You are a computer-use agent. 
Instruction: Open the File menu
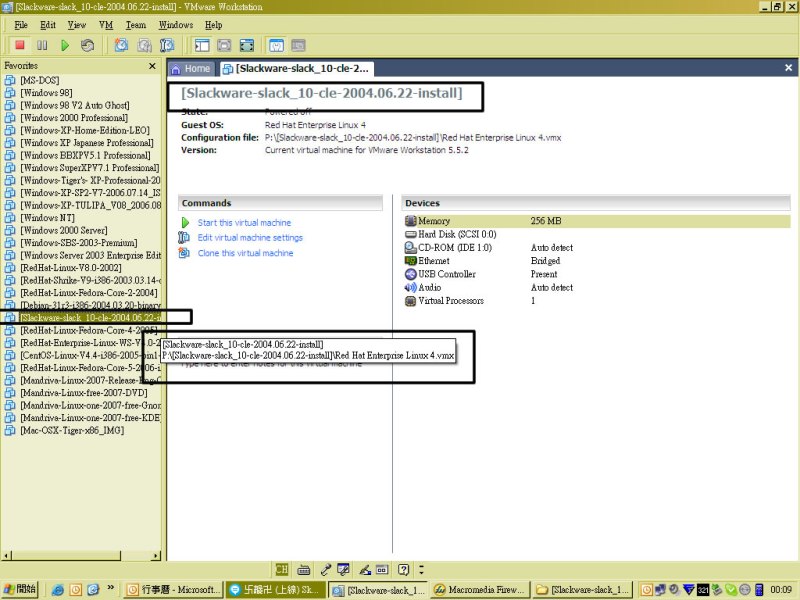point(21,25)
